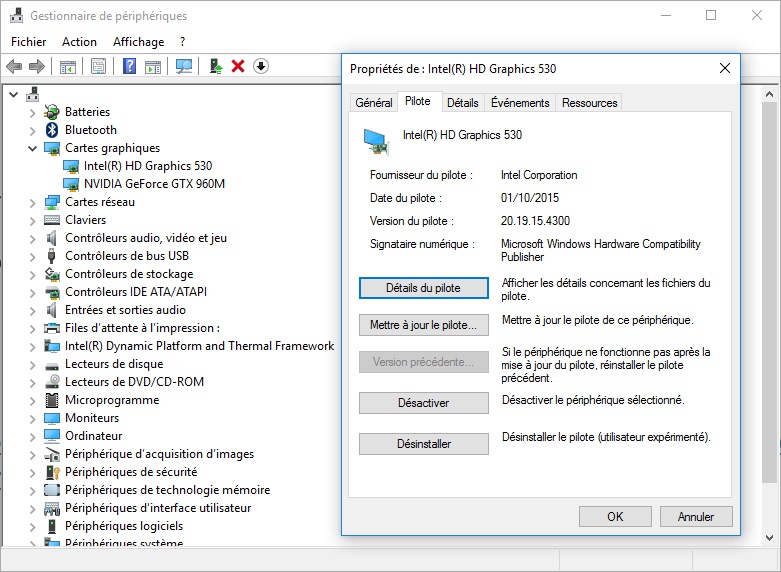Select Intel(R) Dynamic Platform and Thermal Framework
This screenshot has height=572, width=781.
(x=199, y=346)
